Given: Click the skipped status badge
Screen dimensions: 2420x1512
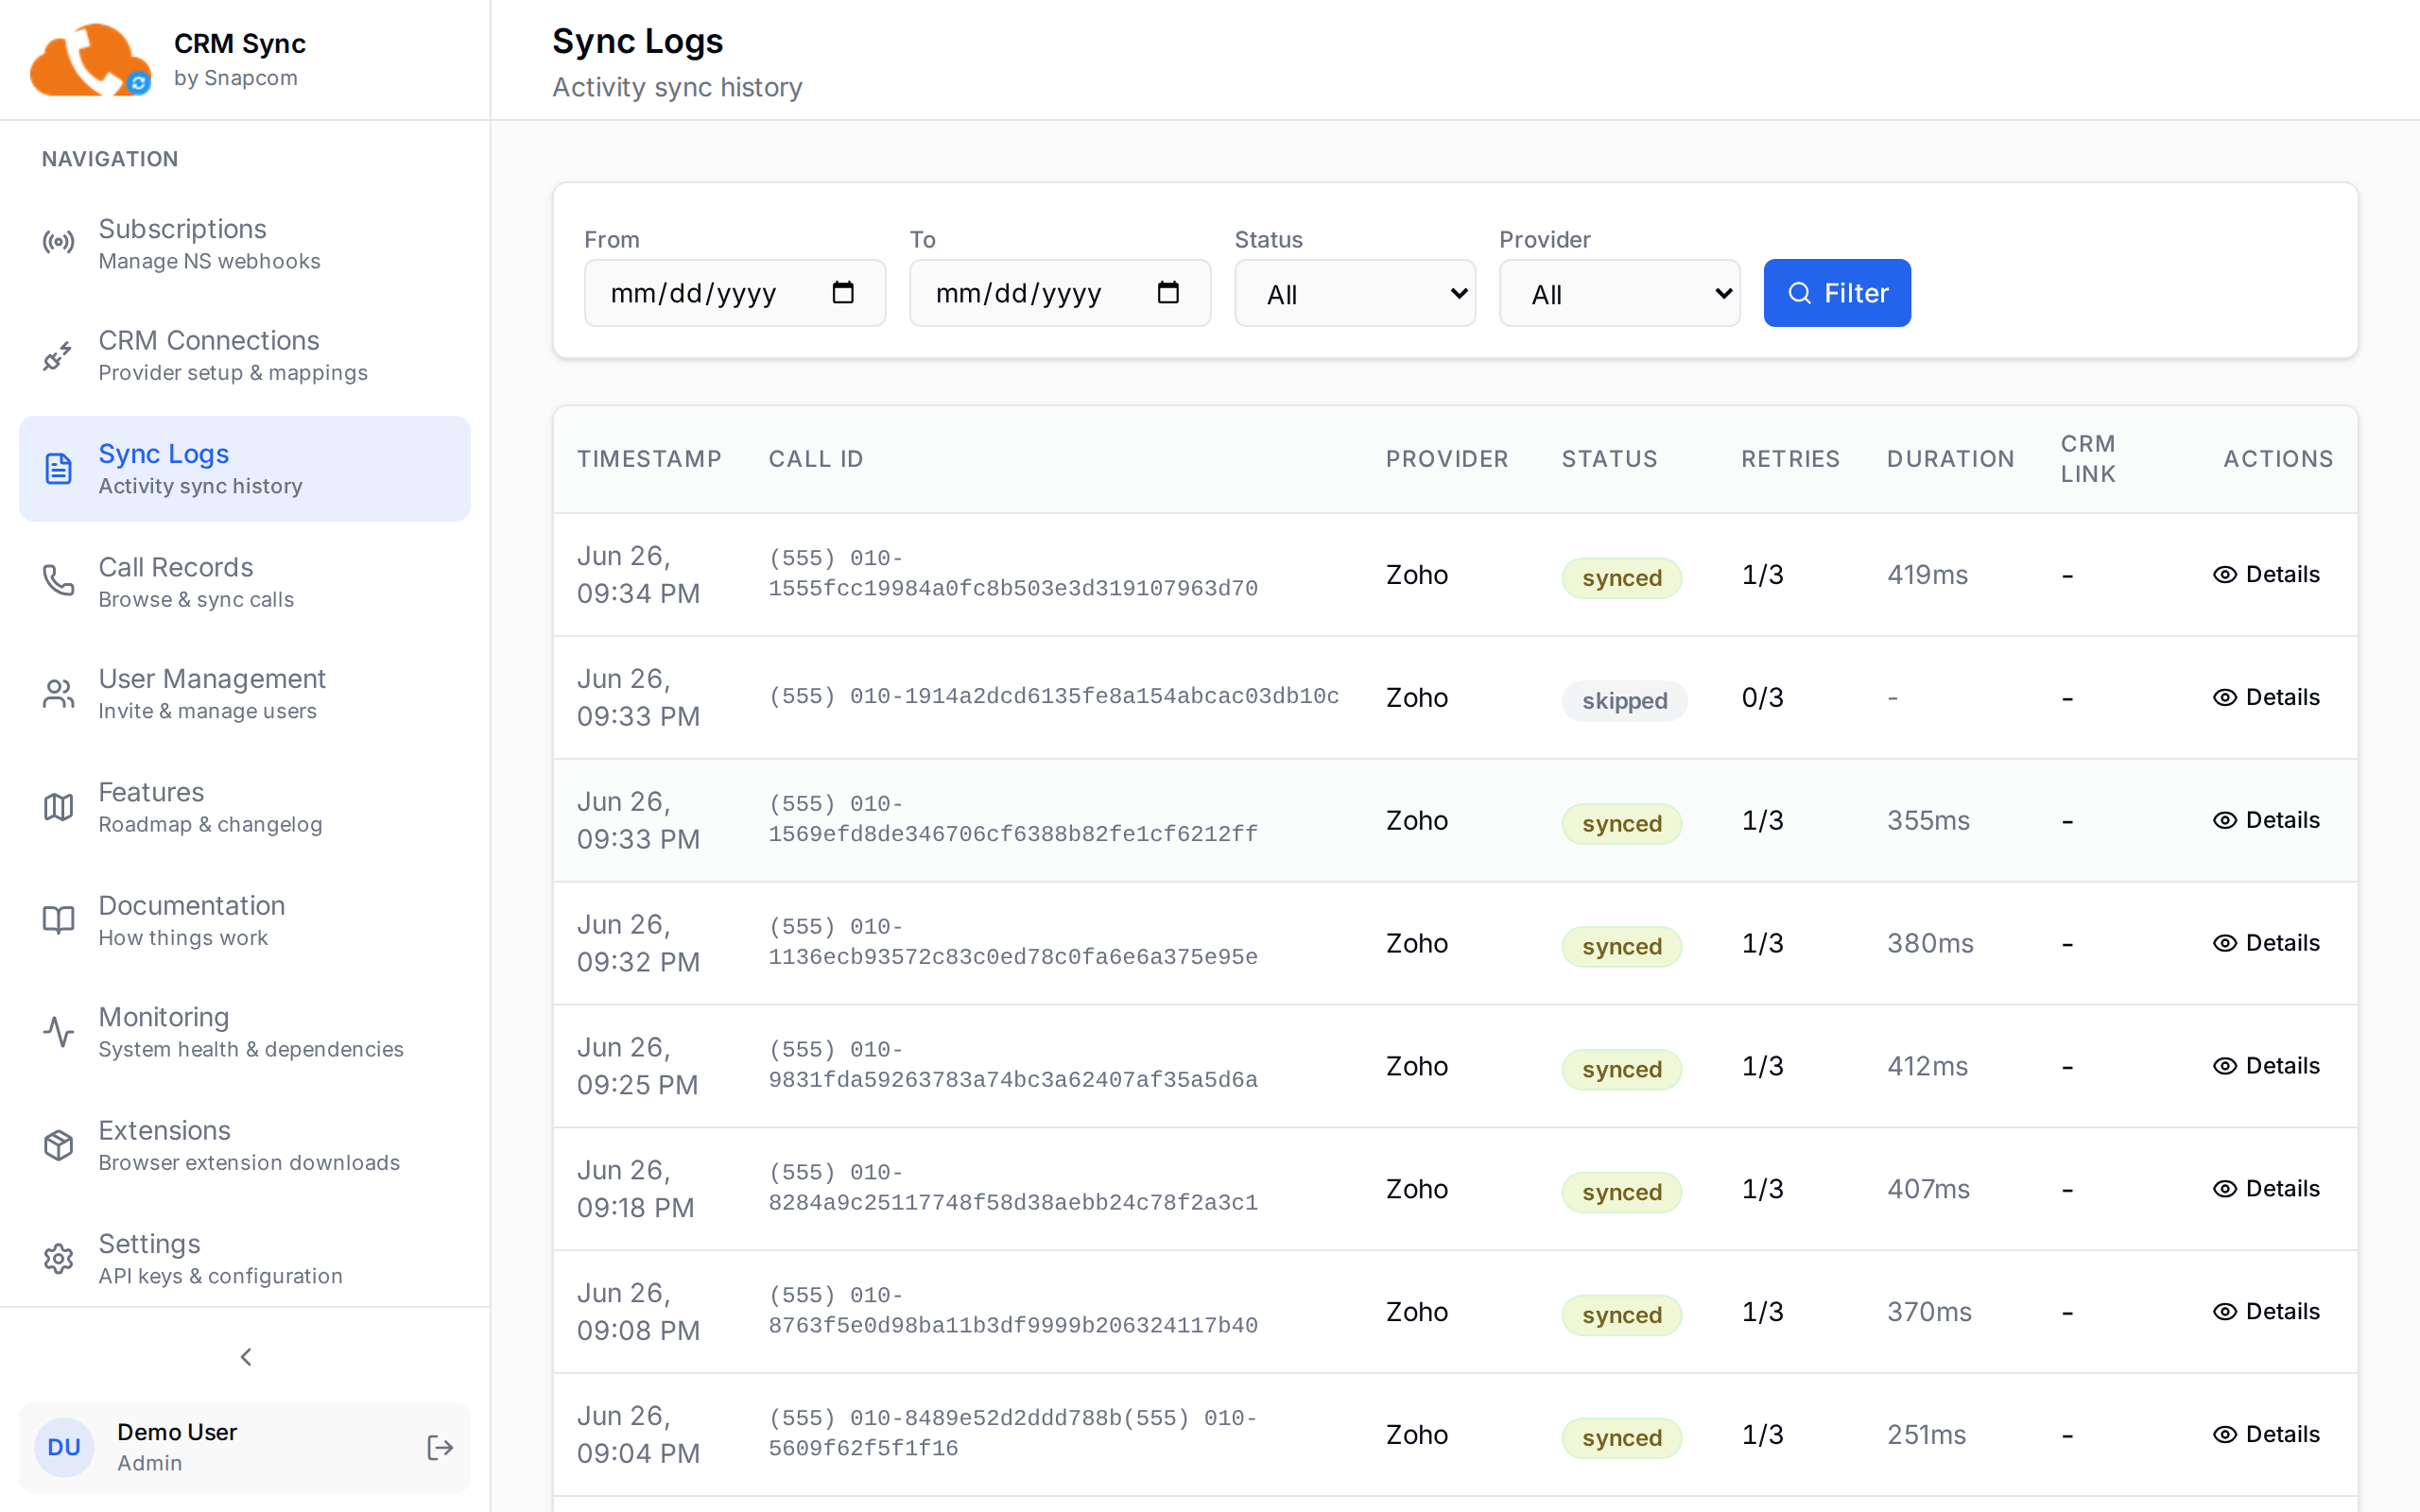Looking at the screenshot, I should [x=1624, y=701].
